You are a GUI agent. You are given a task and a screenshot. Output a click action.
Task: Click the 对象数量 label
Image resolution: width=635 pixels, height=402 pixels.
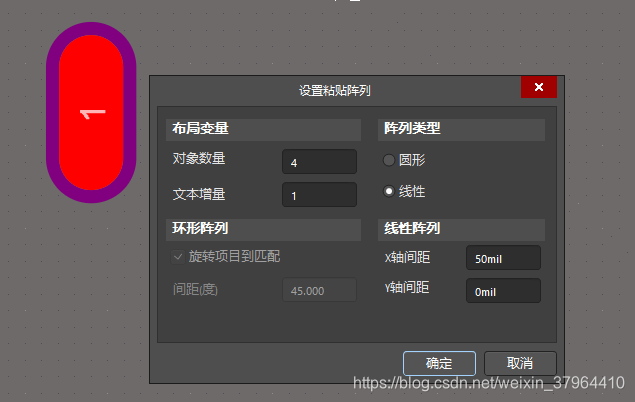[x=199, y=158]
